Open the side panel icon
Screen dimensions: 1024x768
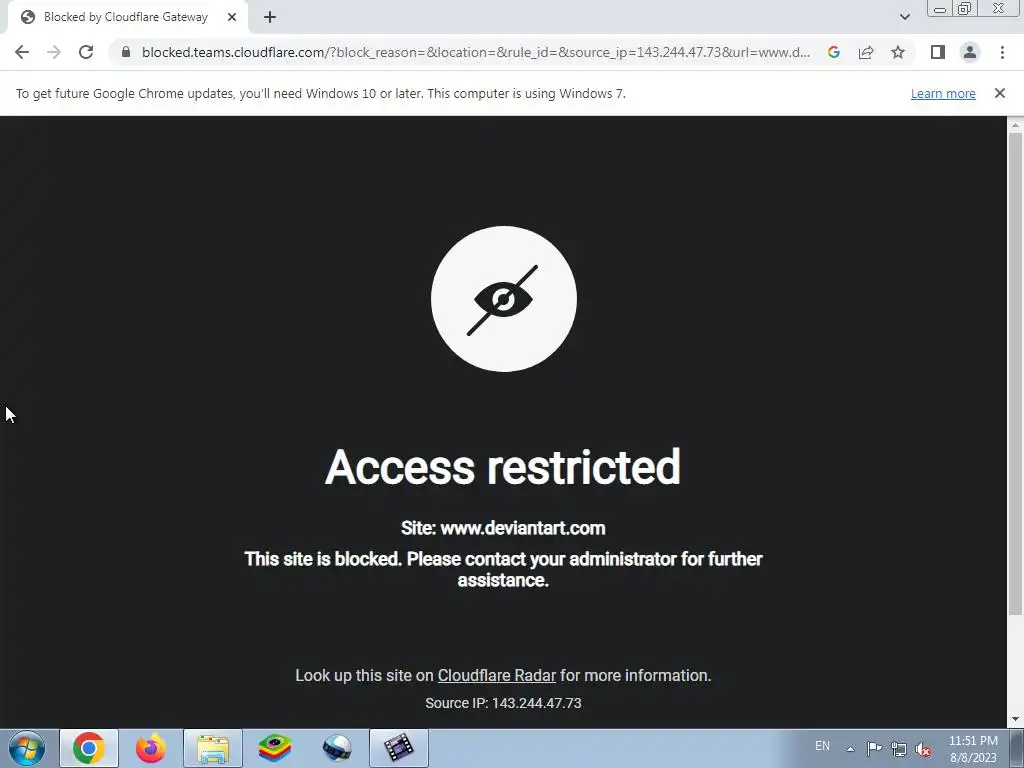coord(937,52)
